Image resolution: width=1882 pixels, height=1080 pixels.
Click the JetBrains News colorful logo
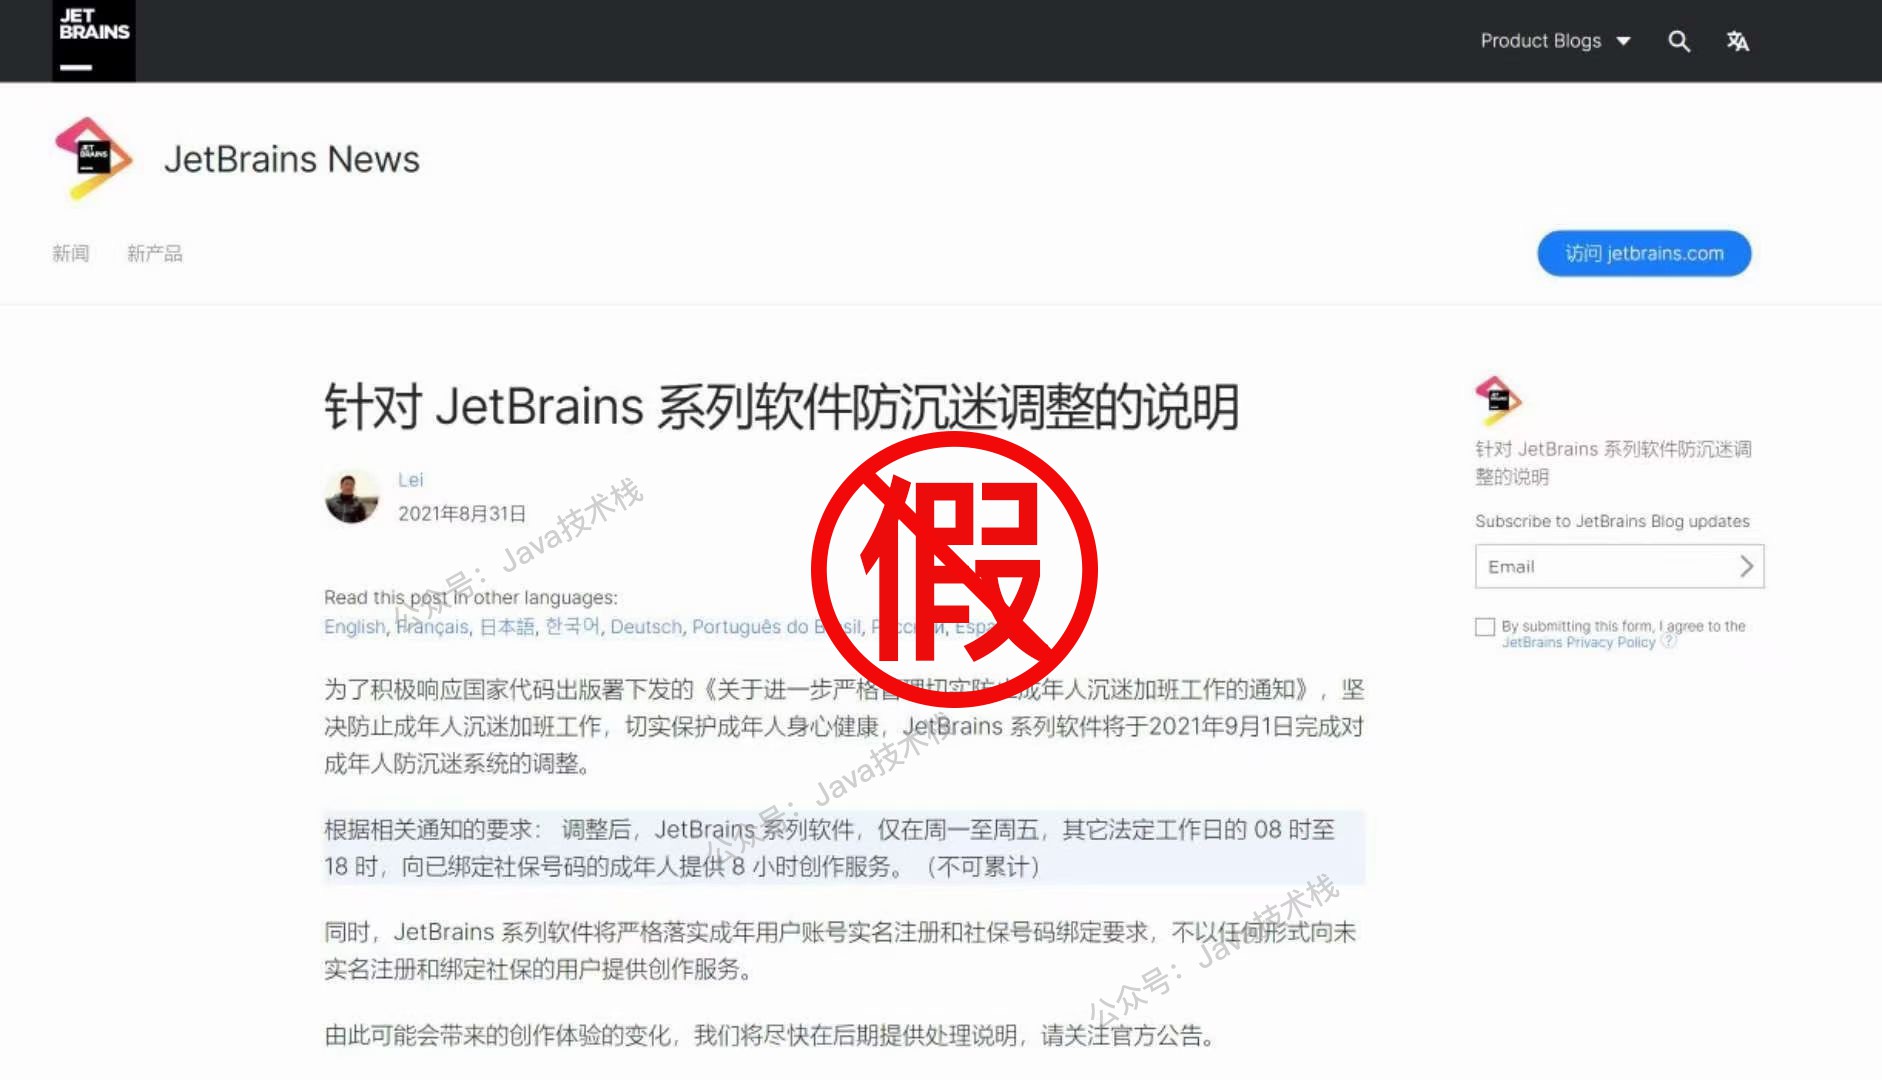(92, 159)
